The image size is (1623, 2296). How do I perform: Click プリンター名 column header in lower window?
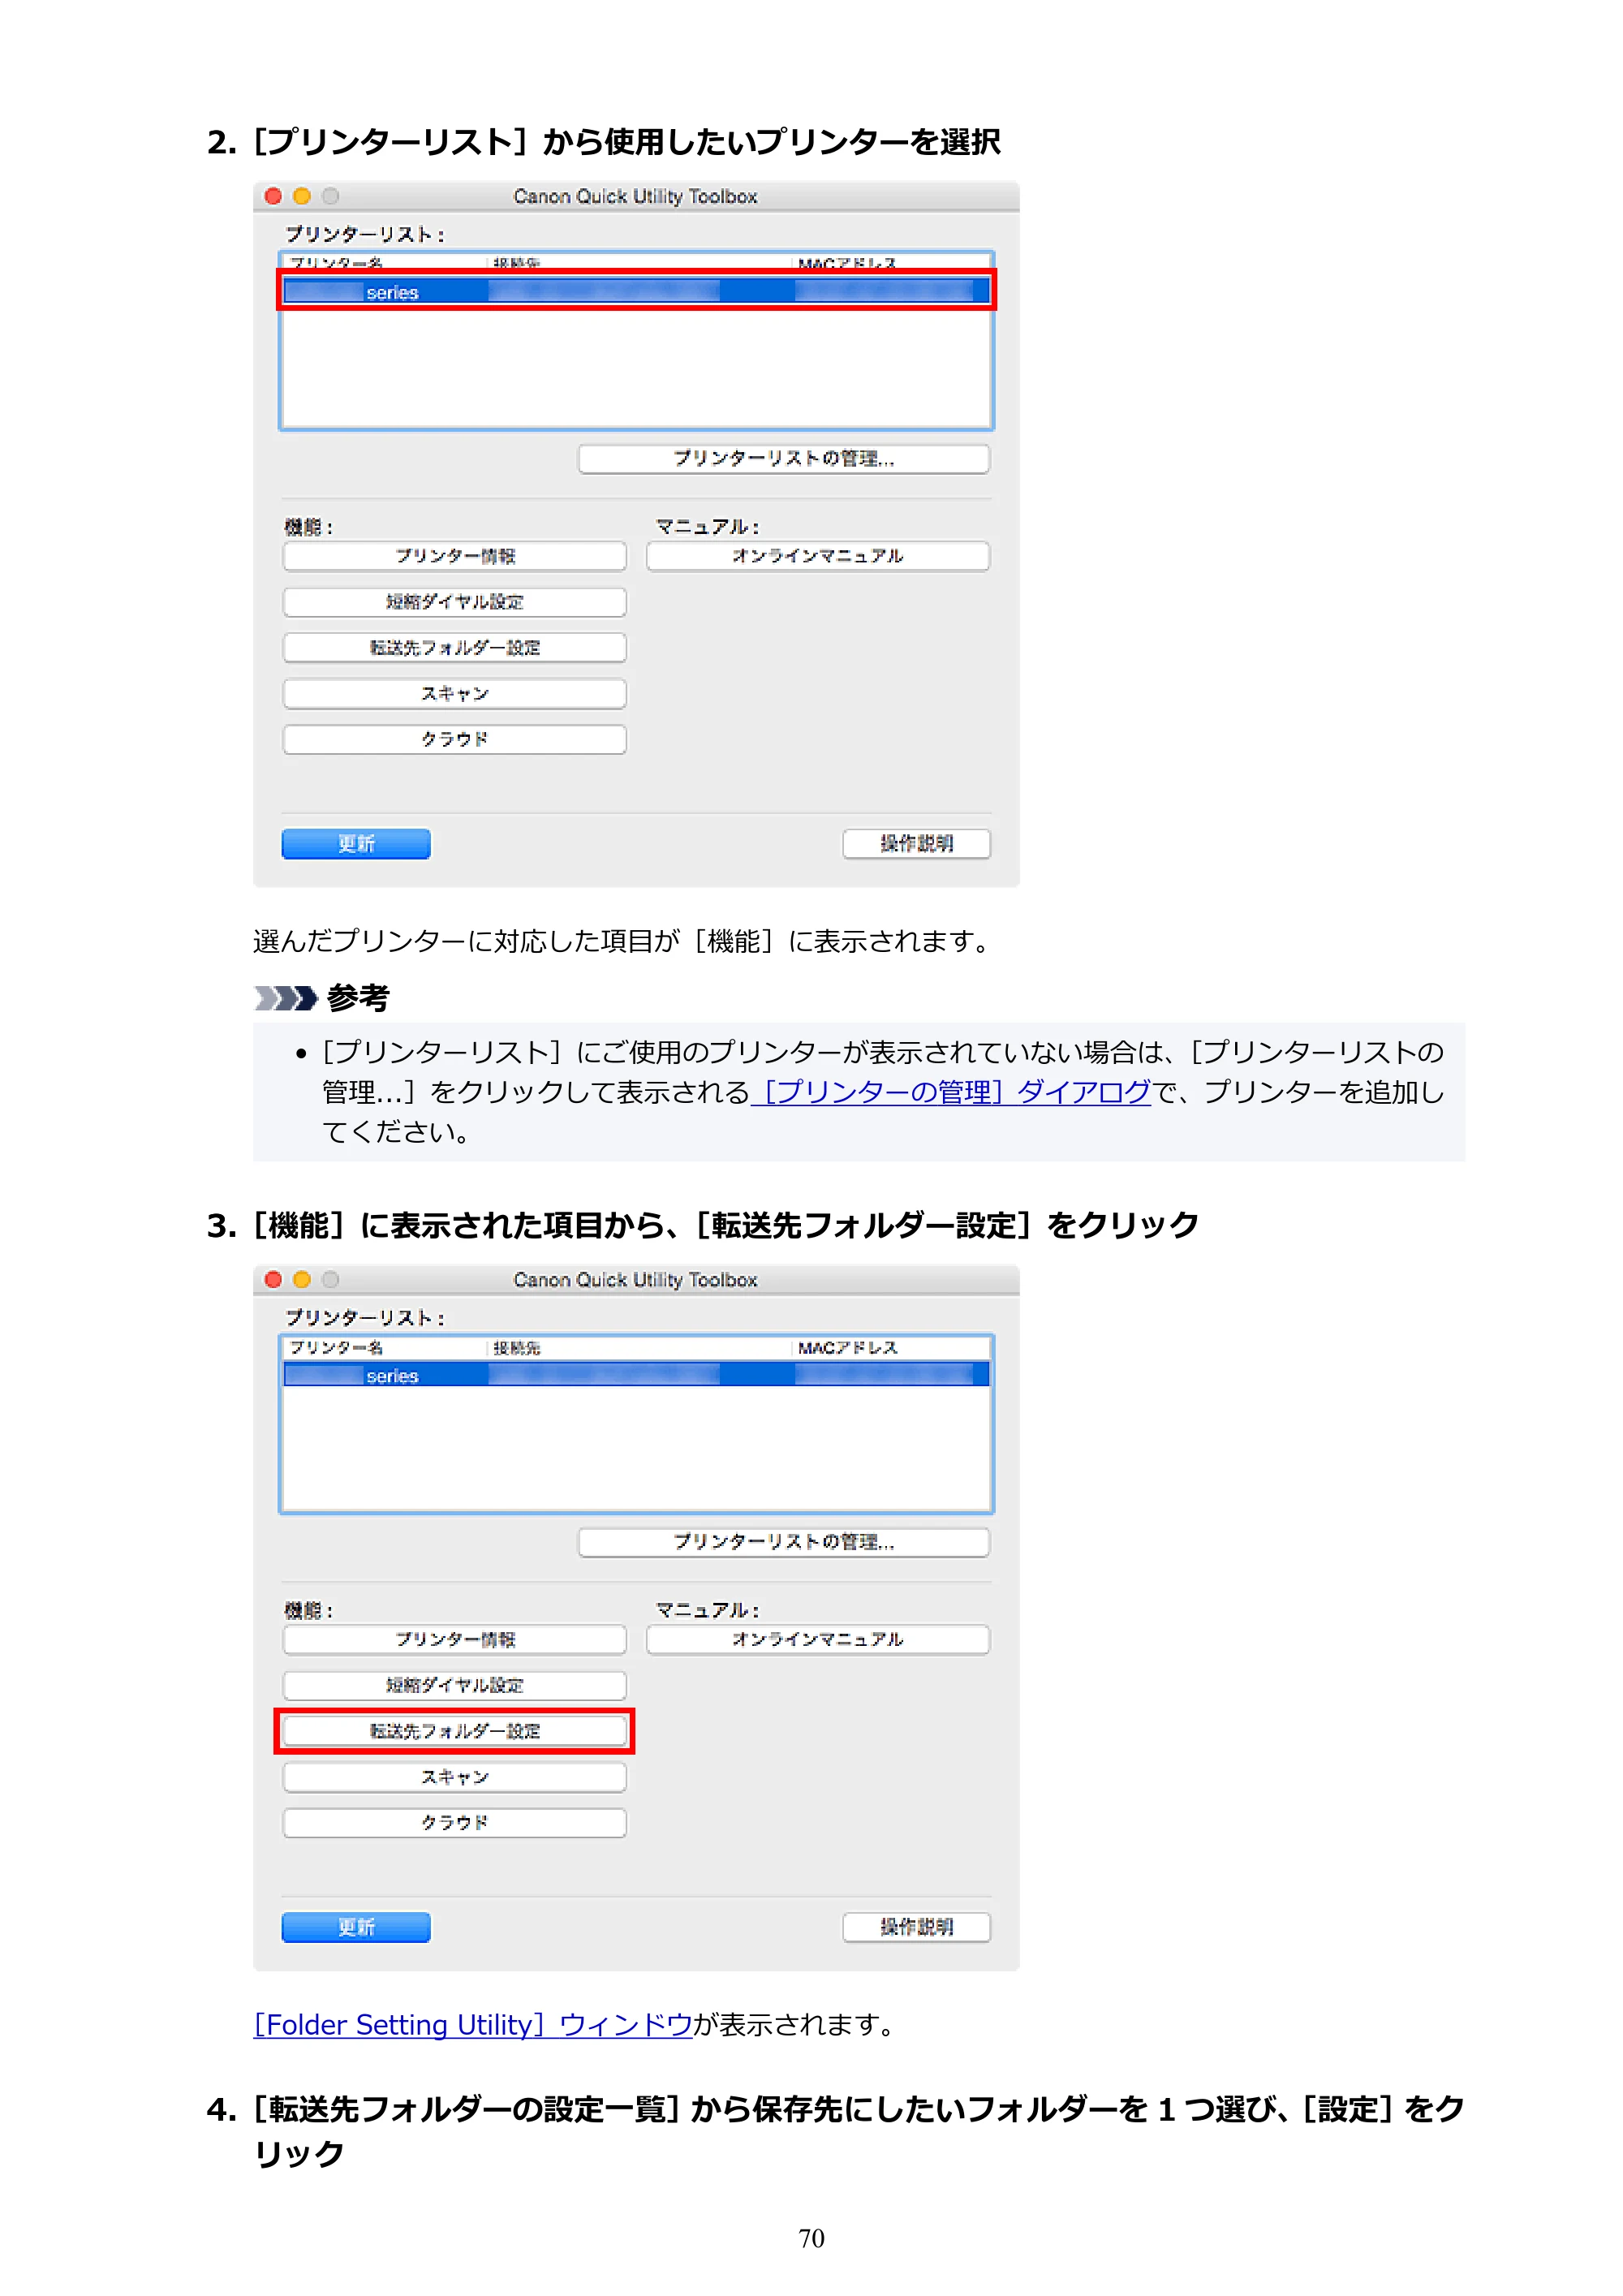(385, 1348)
